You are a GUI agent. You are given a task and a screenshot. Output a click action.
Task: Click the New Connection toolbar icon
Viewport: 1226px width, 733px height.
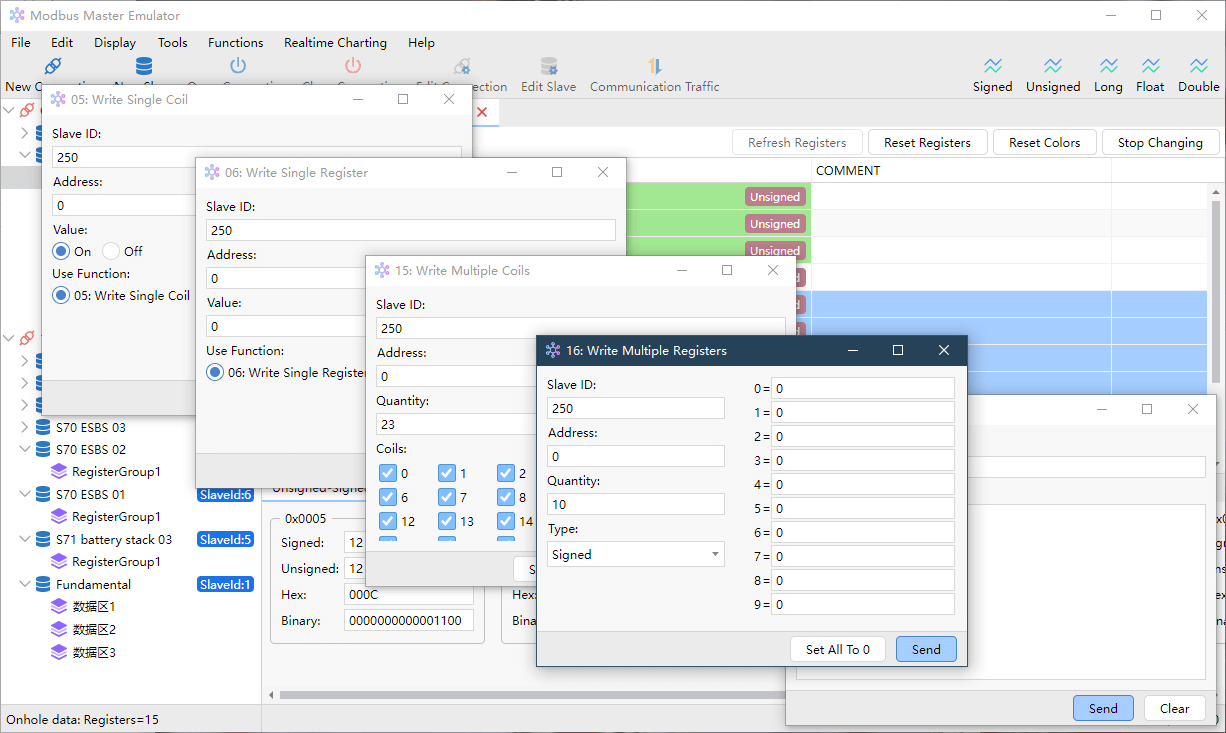53,67
